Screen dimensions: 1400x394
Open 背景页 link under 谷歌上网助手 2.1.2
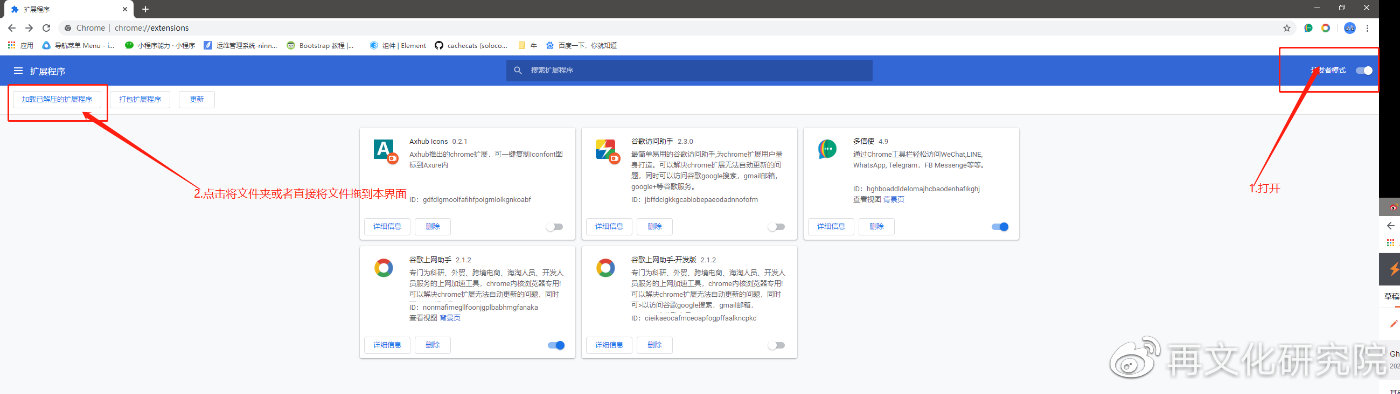point(451,317)
